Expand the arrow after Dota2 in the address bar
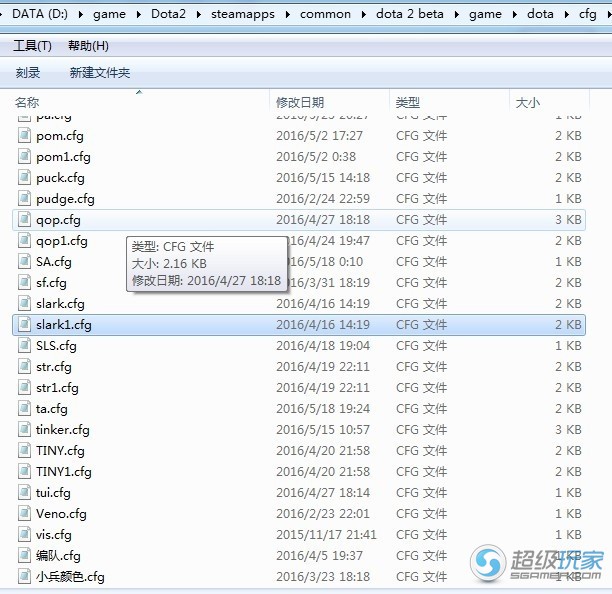The height and width of the screenshot is (594, 612). click(199, 15)
